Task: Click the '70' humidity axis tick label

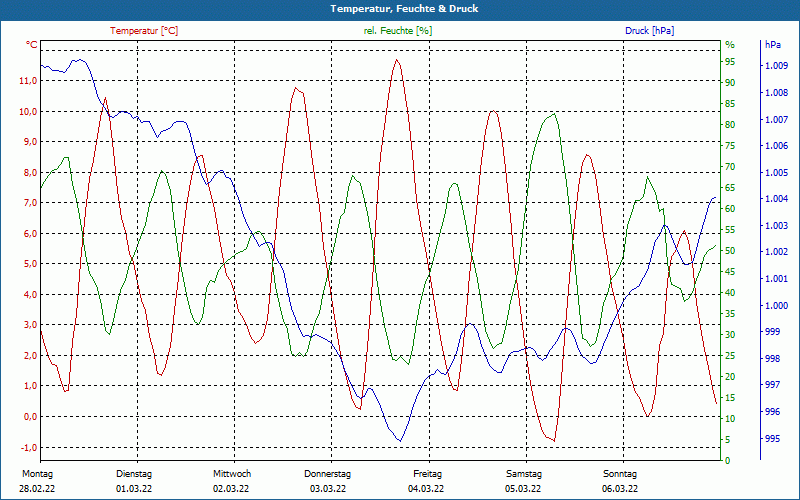Action: coord(730,167)
